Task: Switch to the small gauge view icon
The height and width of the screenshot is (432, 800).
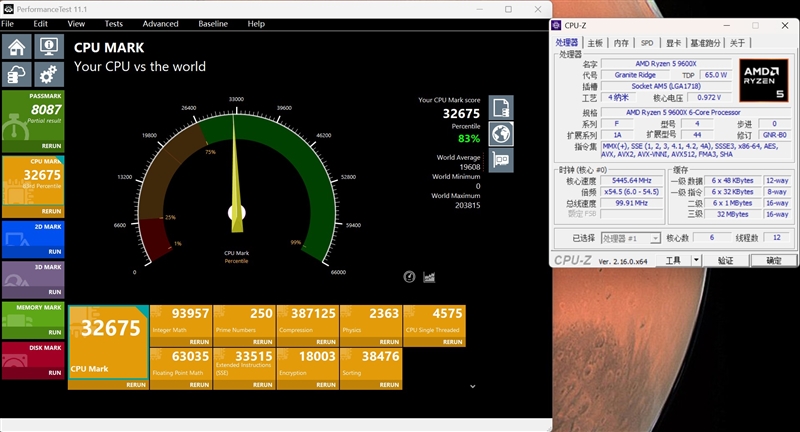Action: [x=409, y=277]
